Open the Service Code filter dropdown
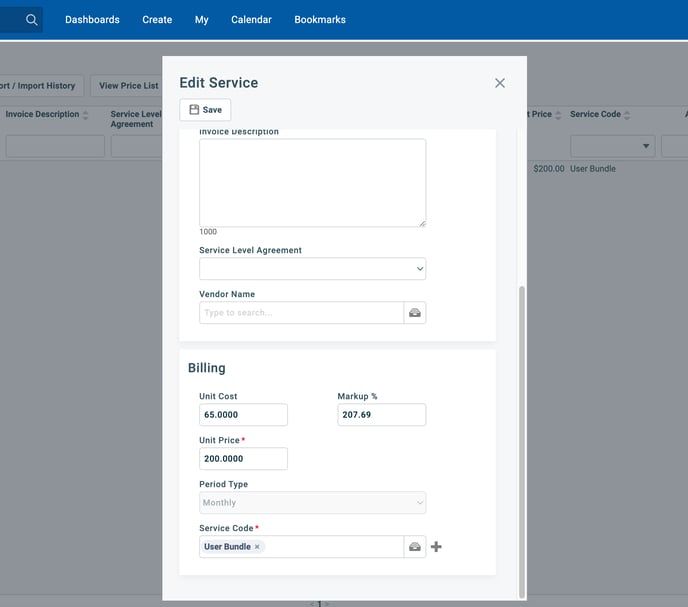 coord(613,146)
